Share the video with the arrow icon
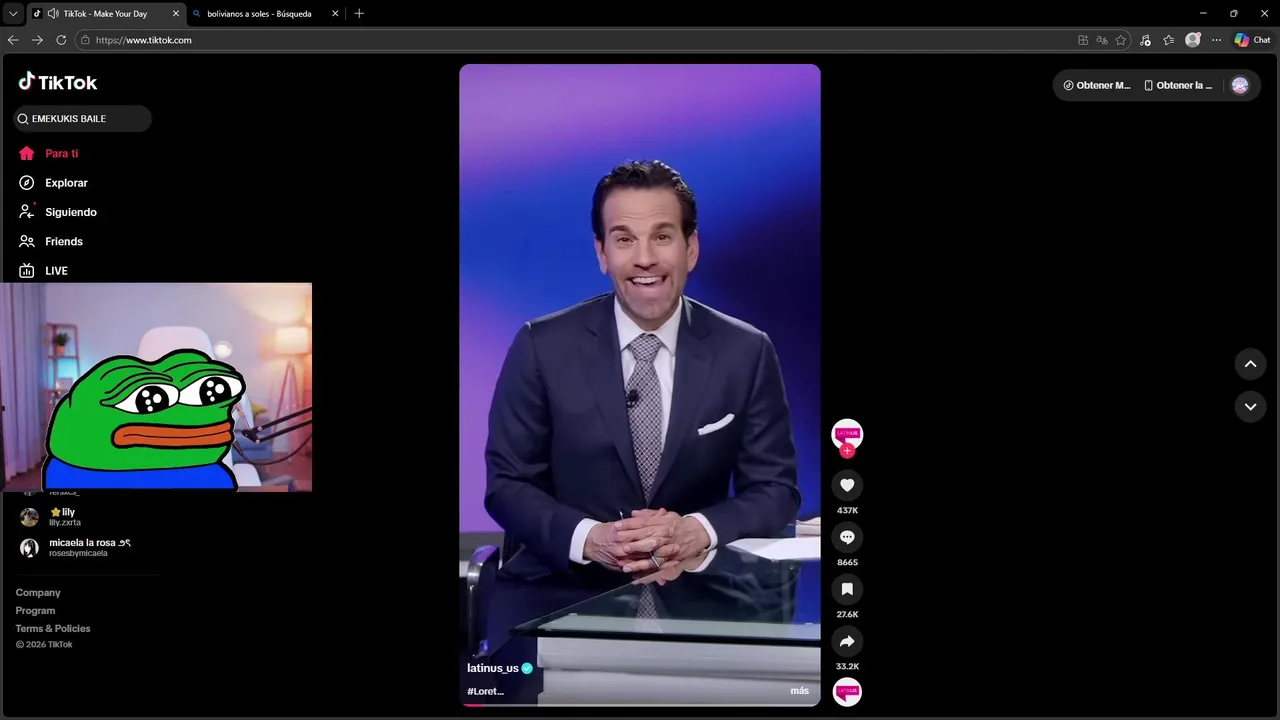Viewport: 1280px width, 720px height. (847, 641)
